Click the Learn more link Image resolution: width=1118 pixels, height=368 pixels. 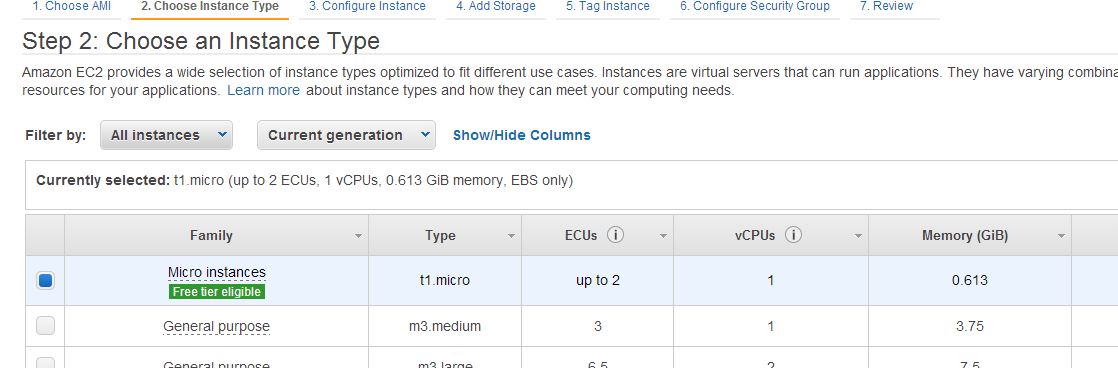coord(263,91)
